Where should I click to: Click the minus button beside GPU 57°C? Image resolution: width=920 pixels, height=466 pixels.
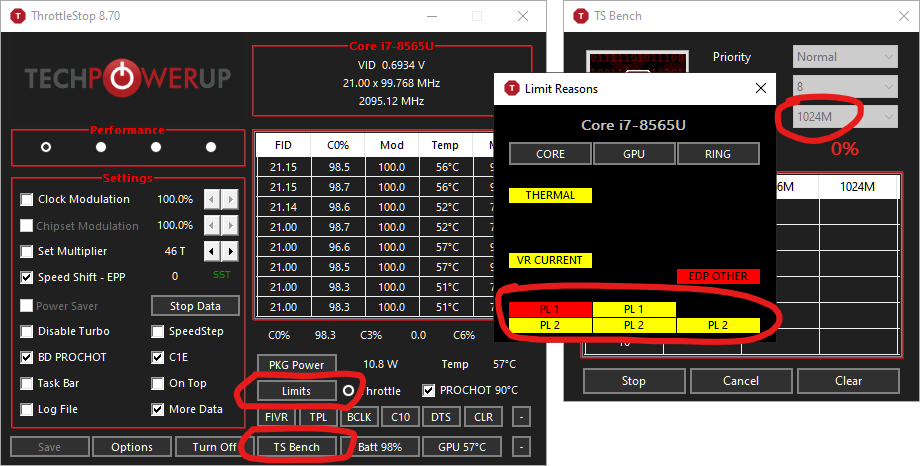[522, 447]
